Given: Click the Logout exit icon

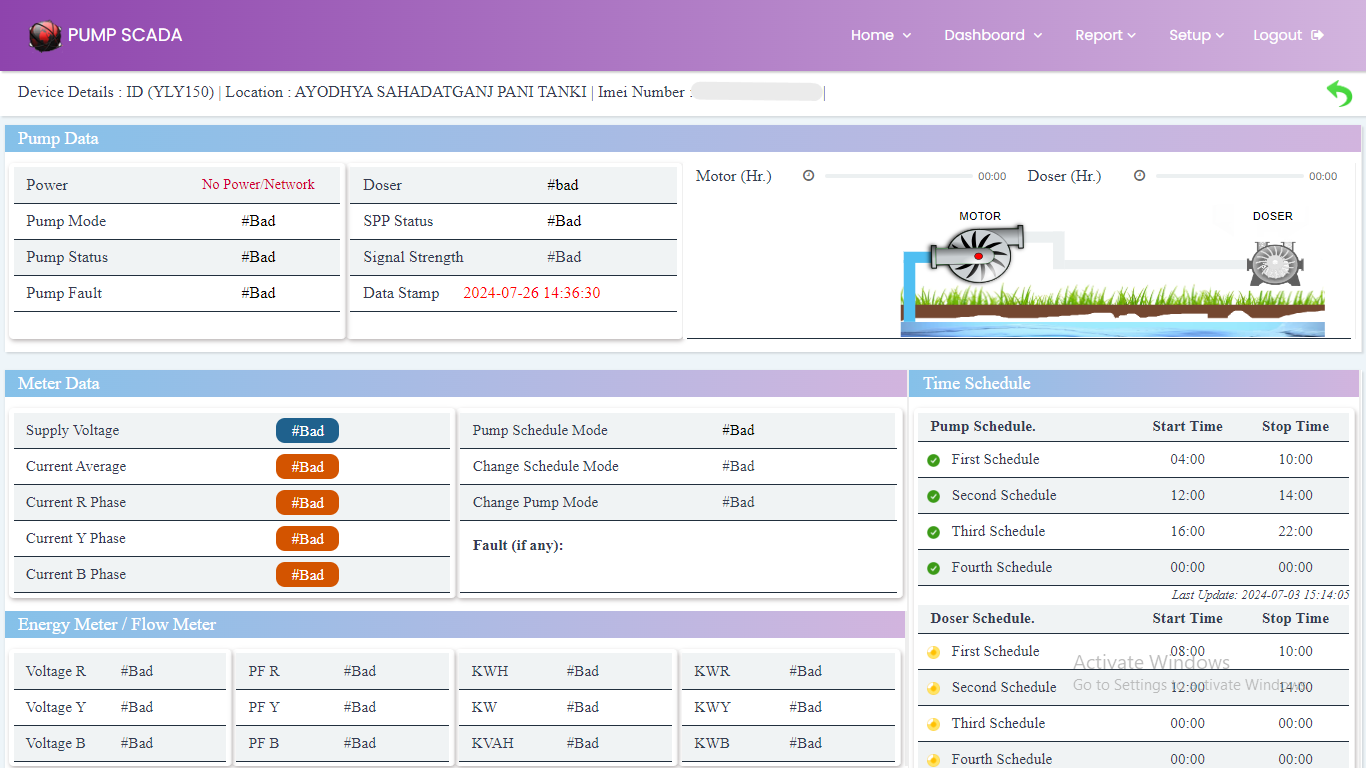Looking at the screenshot, I should [x=1317, y=35].
